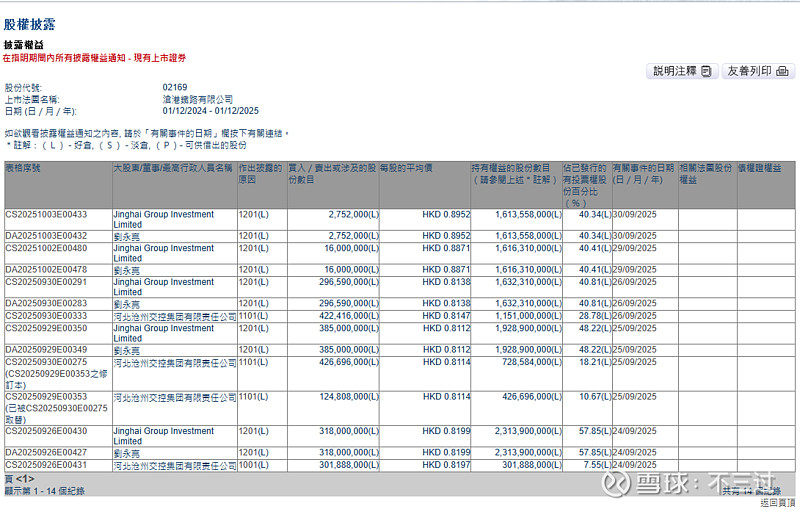This screenshot has height=509, width=800.
Task: Select stock code 02169
Action: click(x=175, y=87)
